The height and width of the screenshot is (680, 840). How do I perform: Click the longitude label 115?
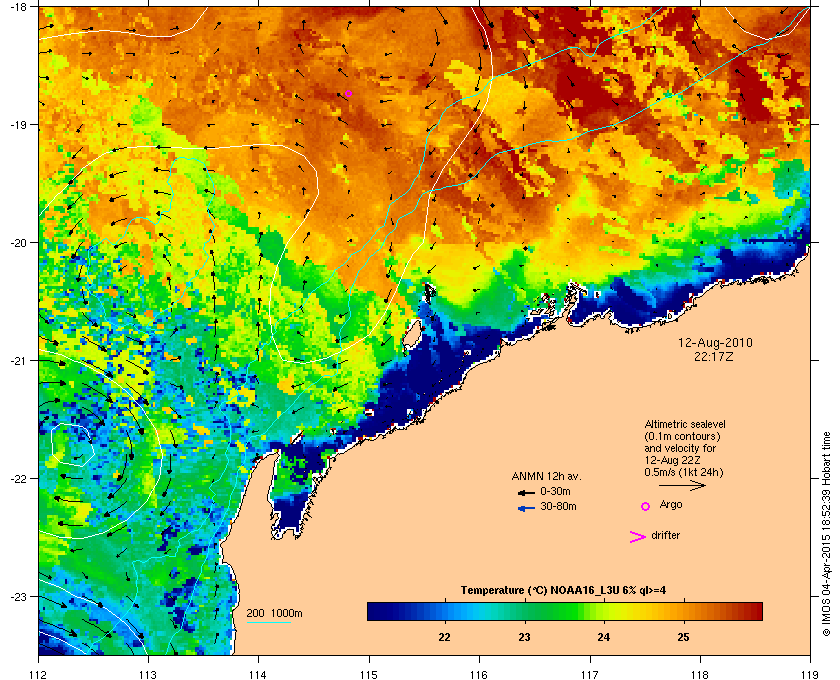click(x=369, y=675)
